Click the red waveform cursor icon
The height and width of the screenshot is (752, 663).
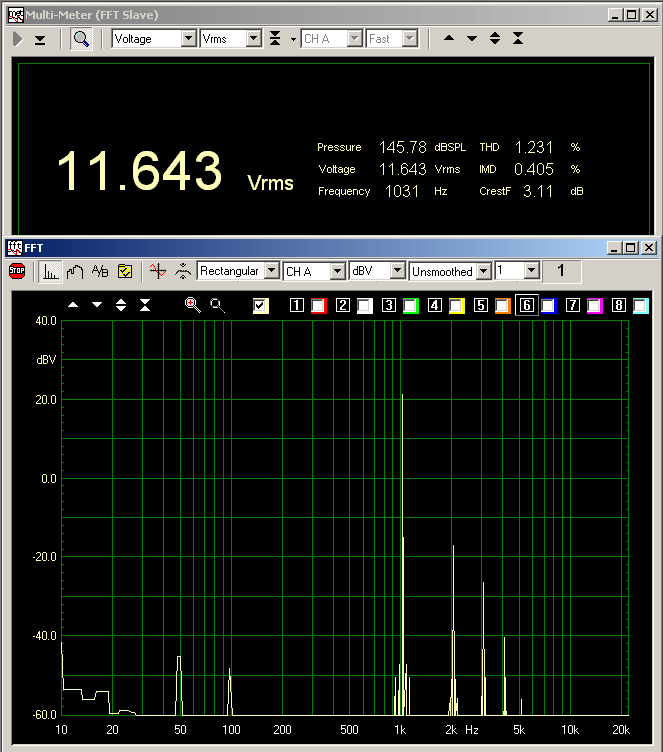(157, 271)
